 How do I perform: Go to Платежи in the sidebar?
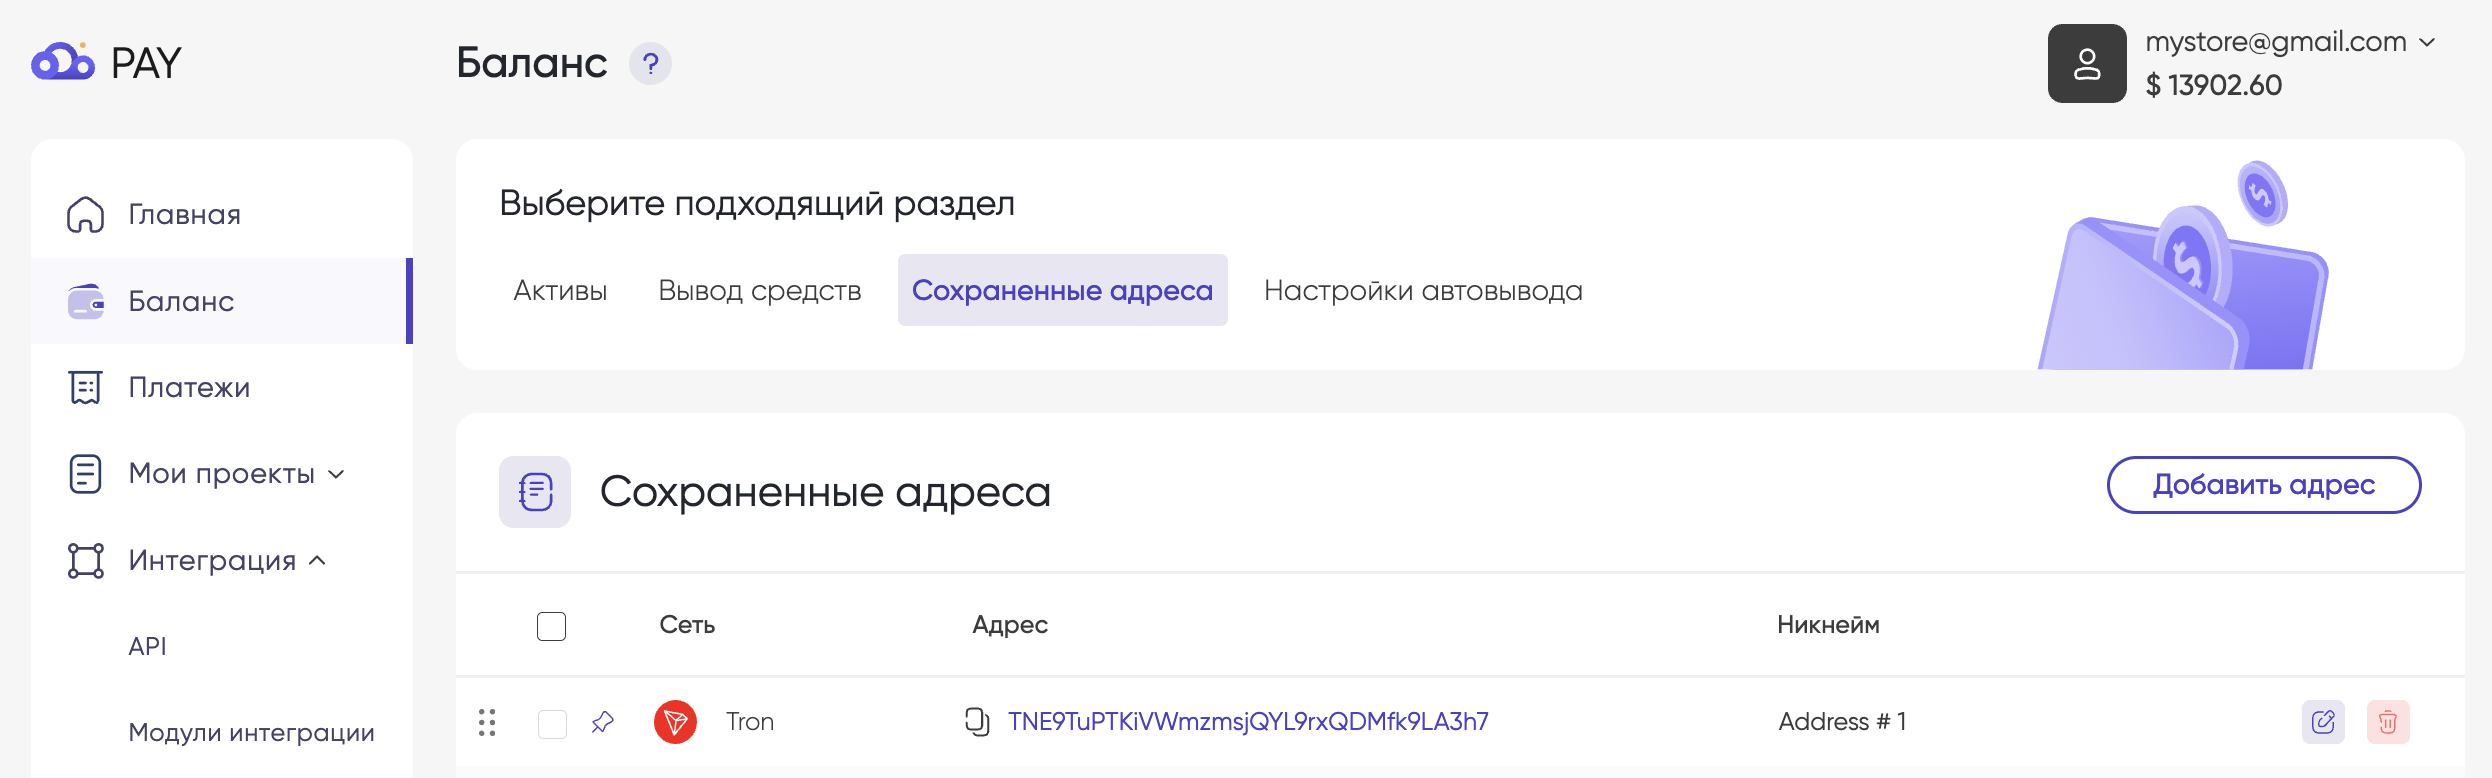189,387
